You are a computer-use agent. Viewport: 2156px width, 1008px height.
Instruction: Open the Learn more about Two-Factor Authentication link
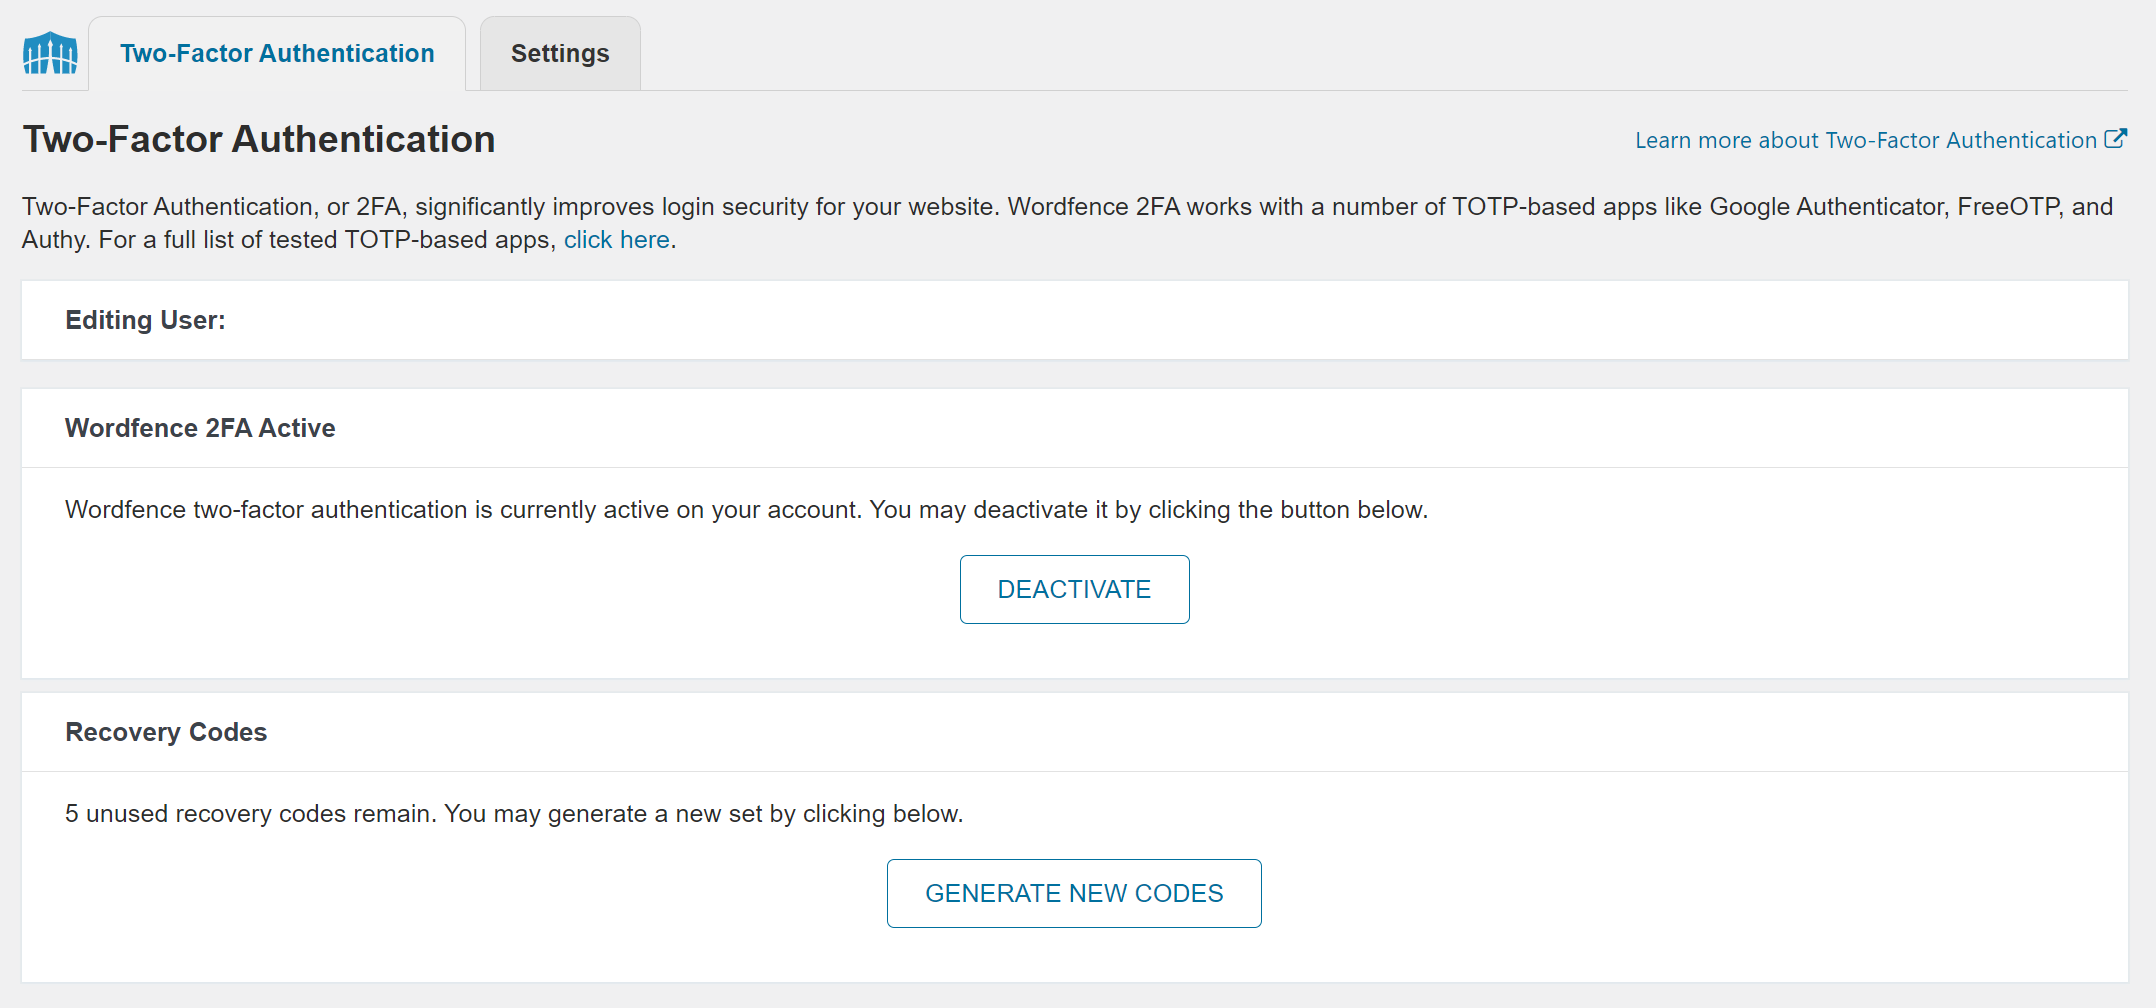tap(1865, 141)
